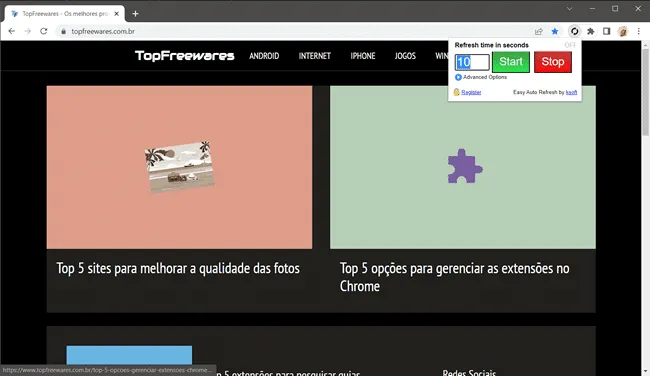Open the tab search chevron

pyautogui.click(x=569, y=8)
